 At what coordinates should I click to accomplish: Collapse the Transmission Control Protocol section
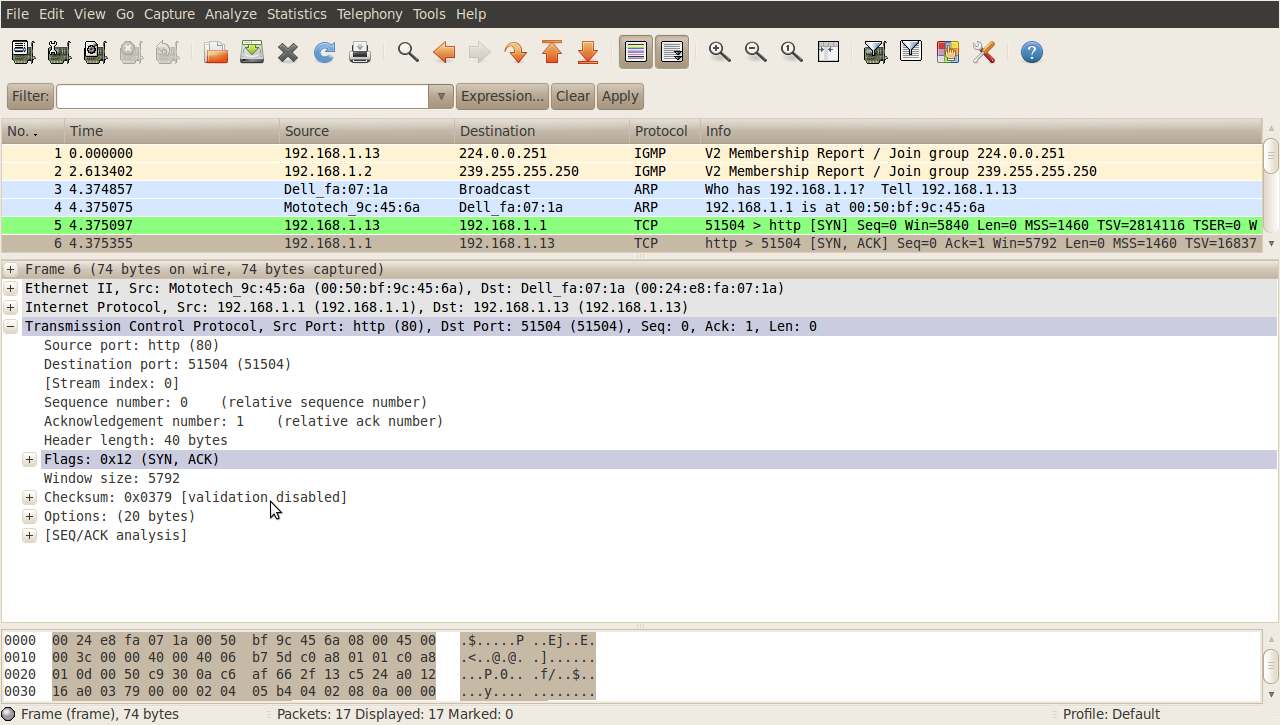click(x=9, y=326)
